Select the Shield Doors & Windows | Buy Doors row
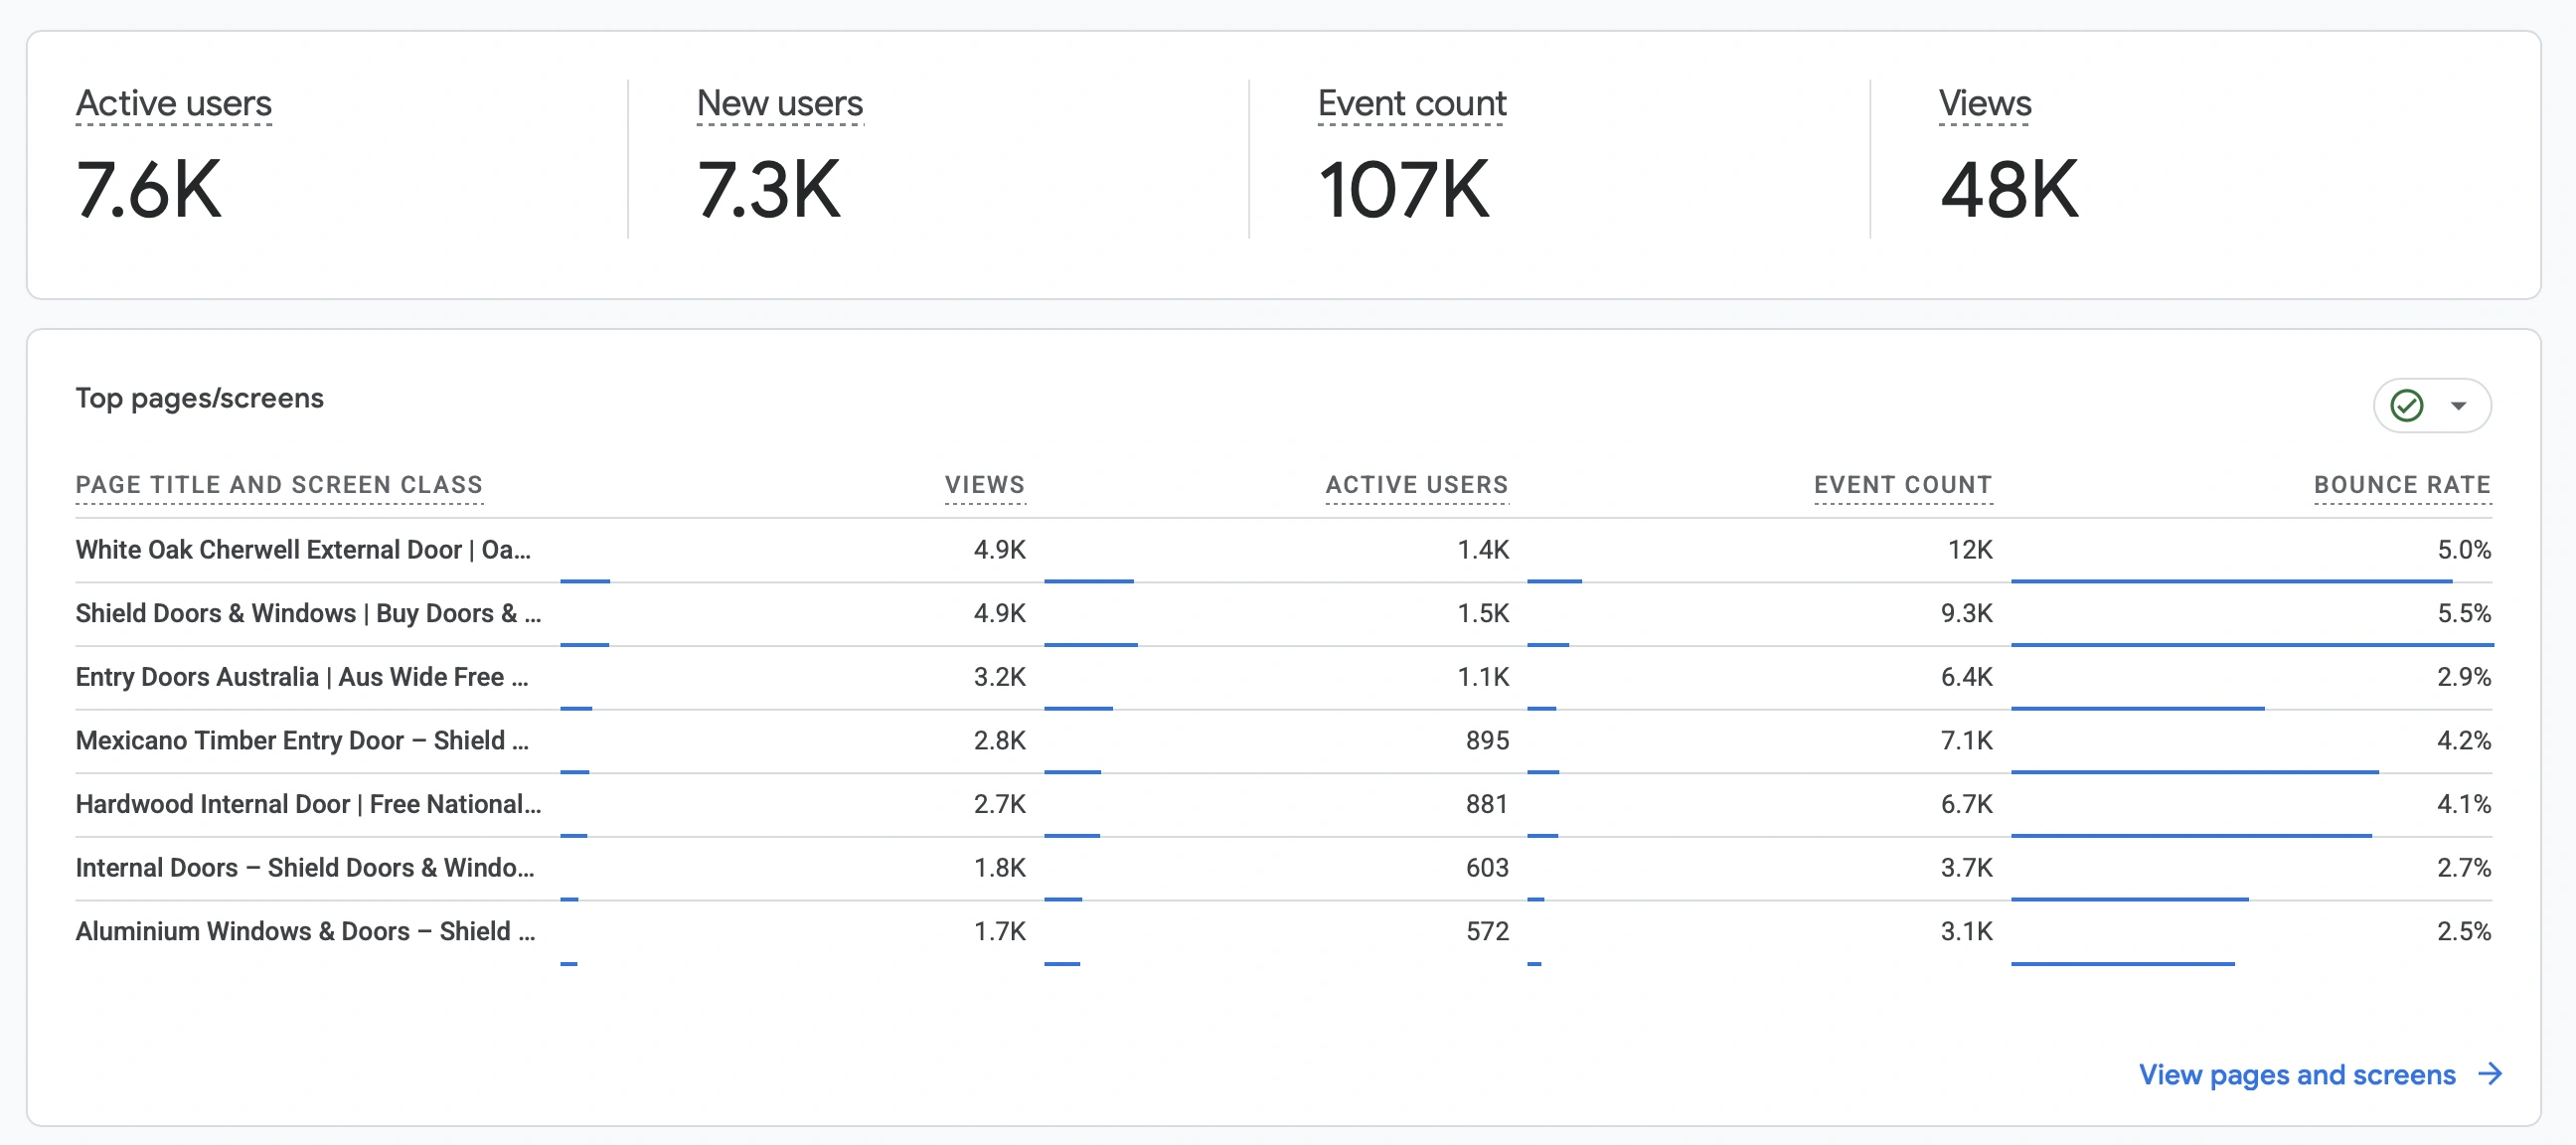The height and width of the screenshot is (1145, 2576). click(1283, 614)
